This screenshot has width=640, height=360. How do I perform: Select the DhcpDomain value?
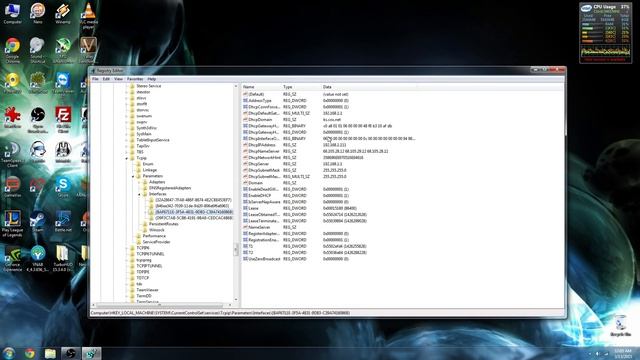pyautogui.click(x=260, y=120)
